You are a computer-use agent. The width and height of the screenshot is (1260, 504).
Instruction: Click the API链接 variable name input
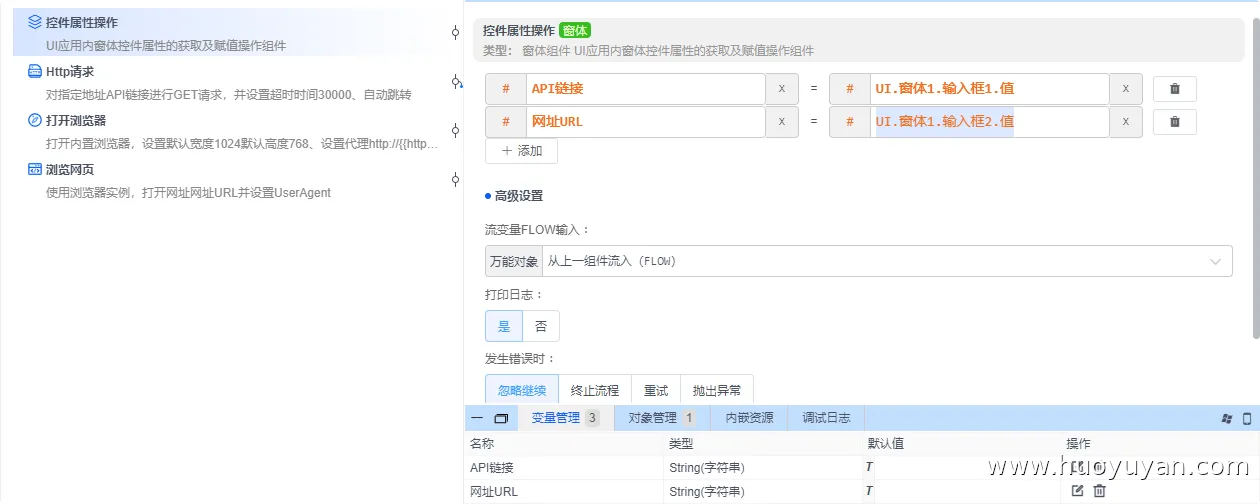(x=646, y=89)
